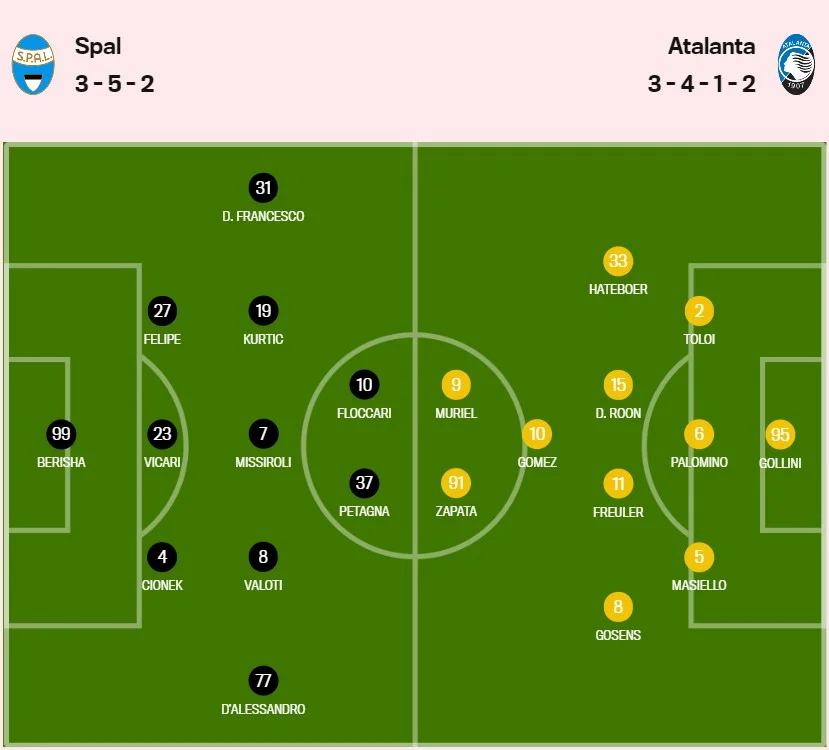
Task: Click the Missiroli player name label
Action: [x=263, y=462]
